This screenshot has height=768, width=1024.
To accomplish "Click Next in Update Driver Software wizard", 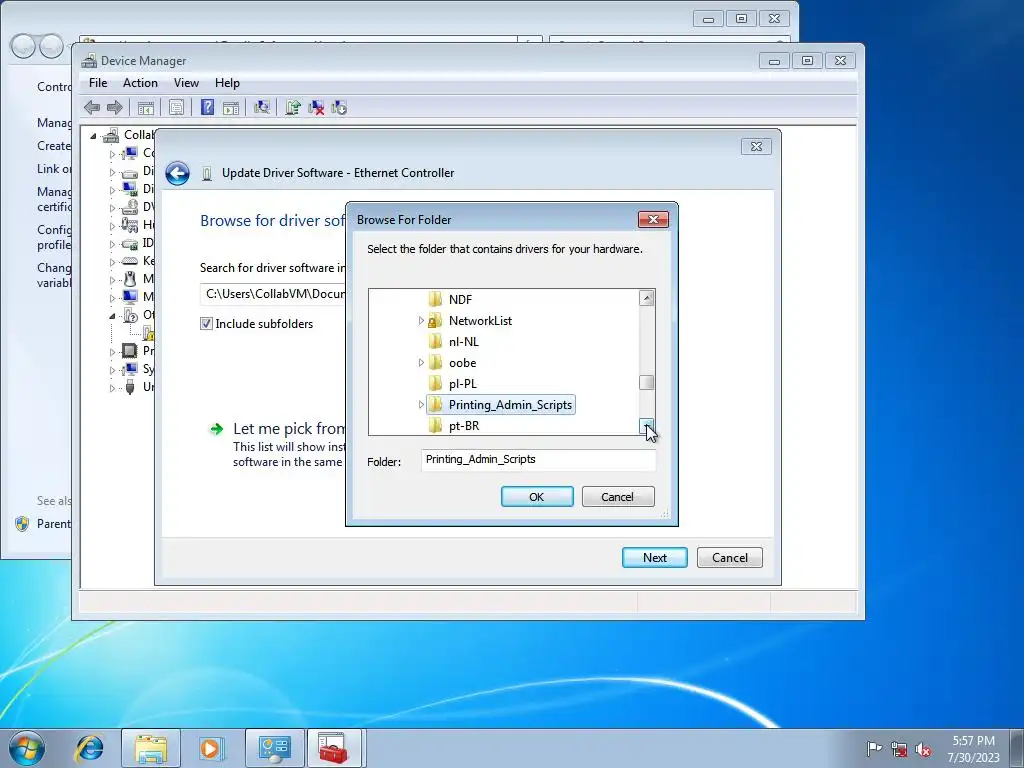I will [x=654, y=558].
